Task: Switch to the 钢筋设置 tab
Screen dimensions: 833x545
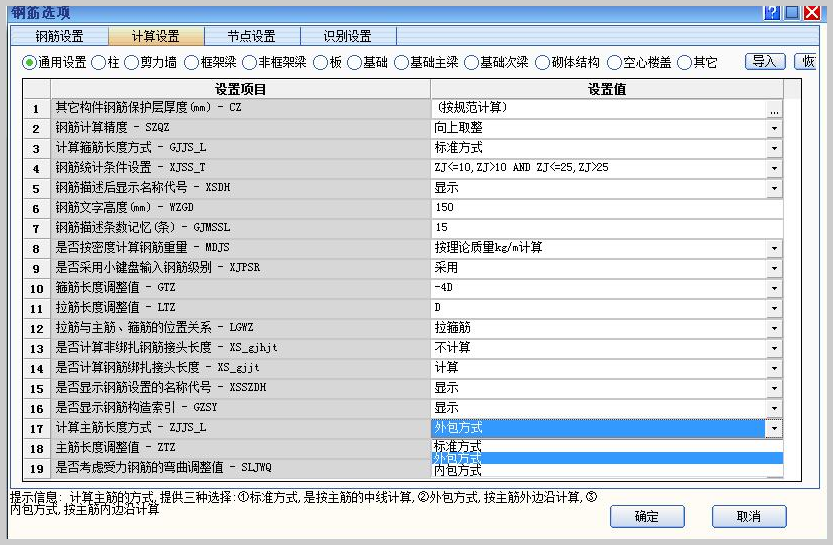Action: [59, 36]
